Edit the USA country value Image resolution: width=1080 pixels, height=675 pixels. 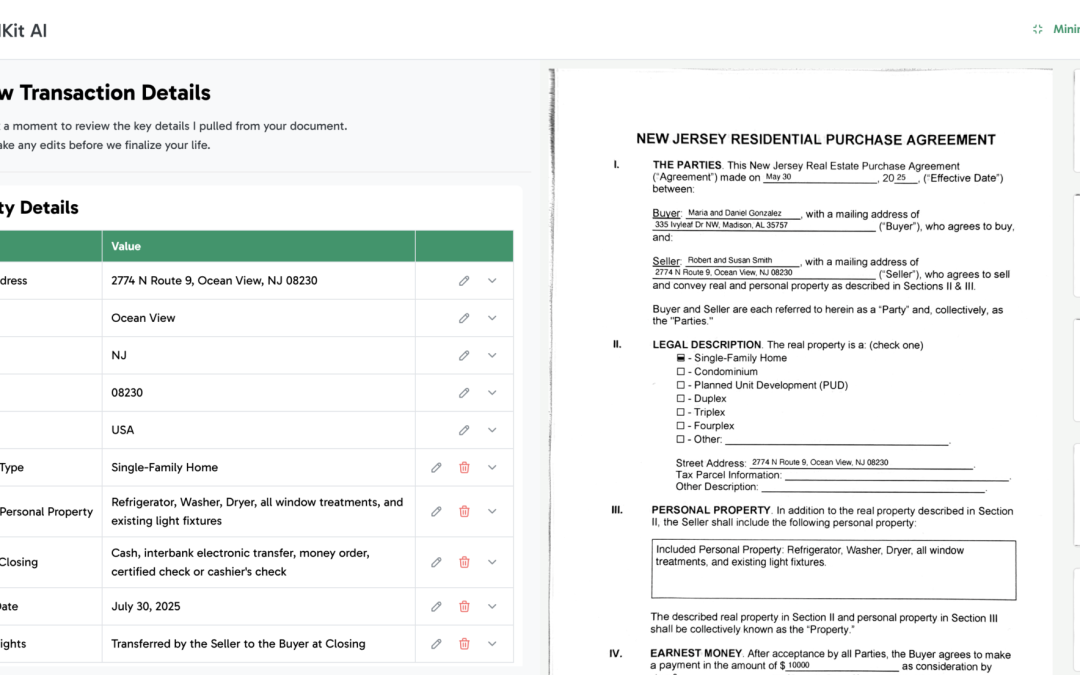pos(464,430)
